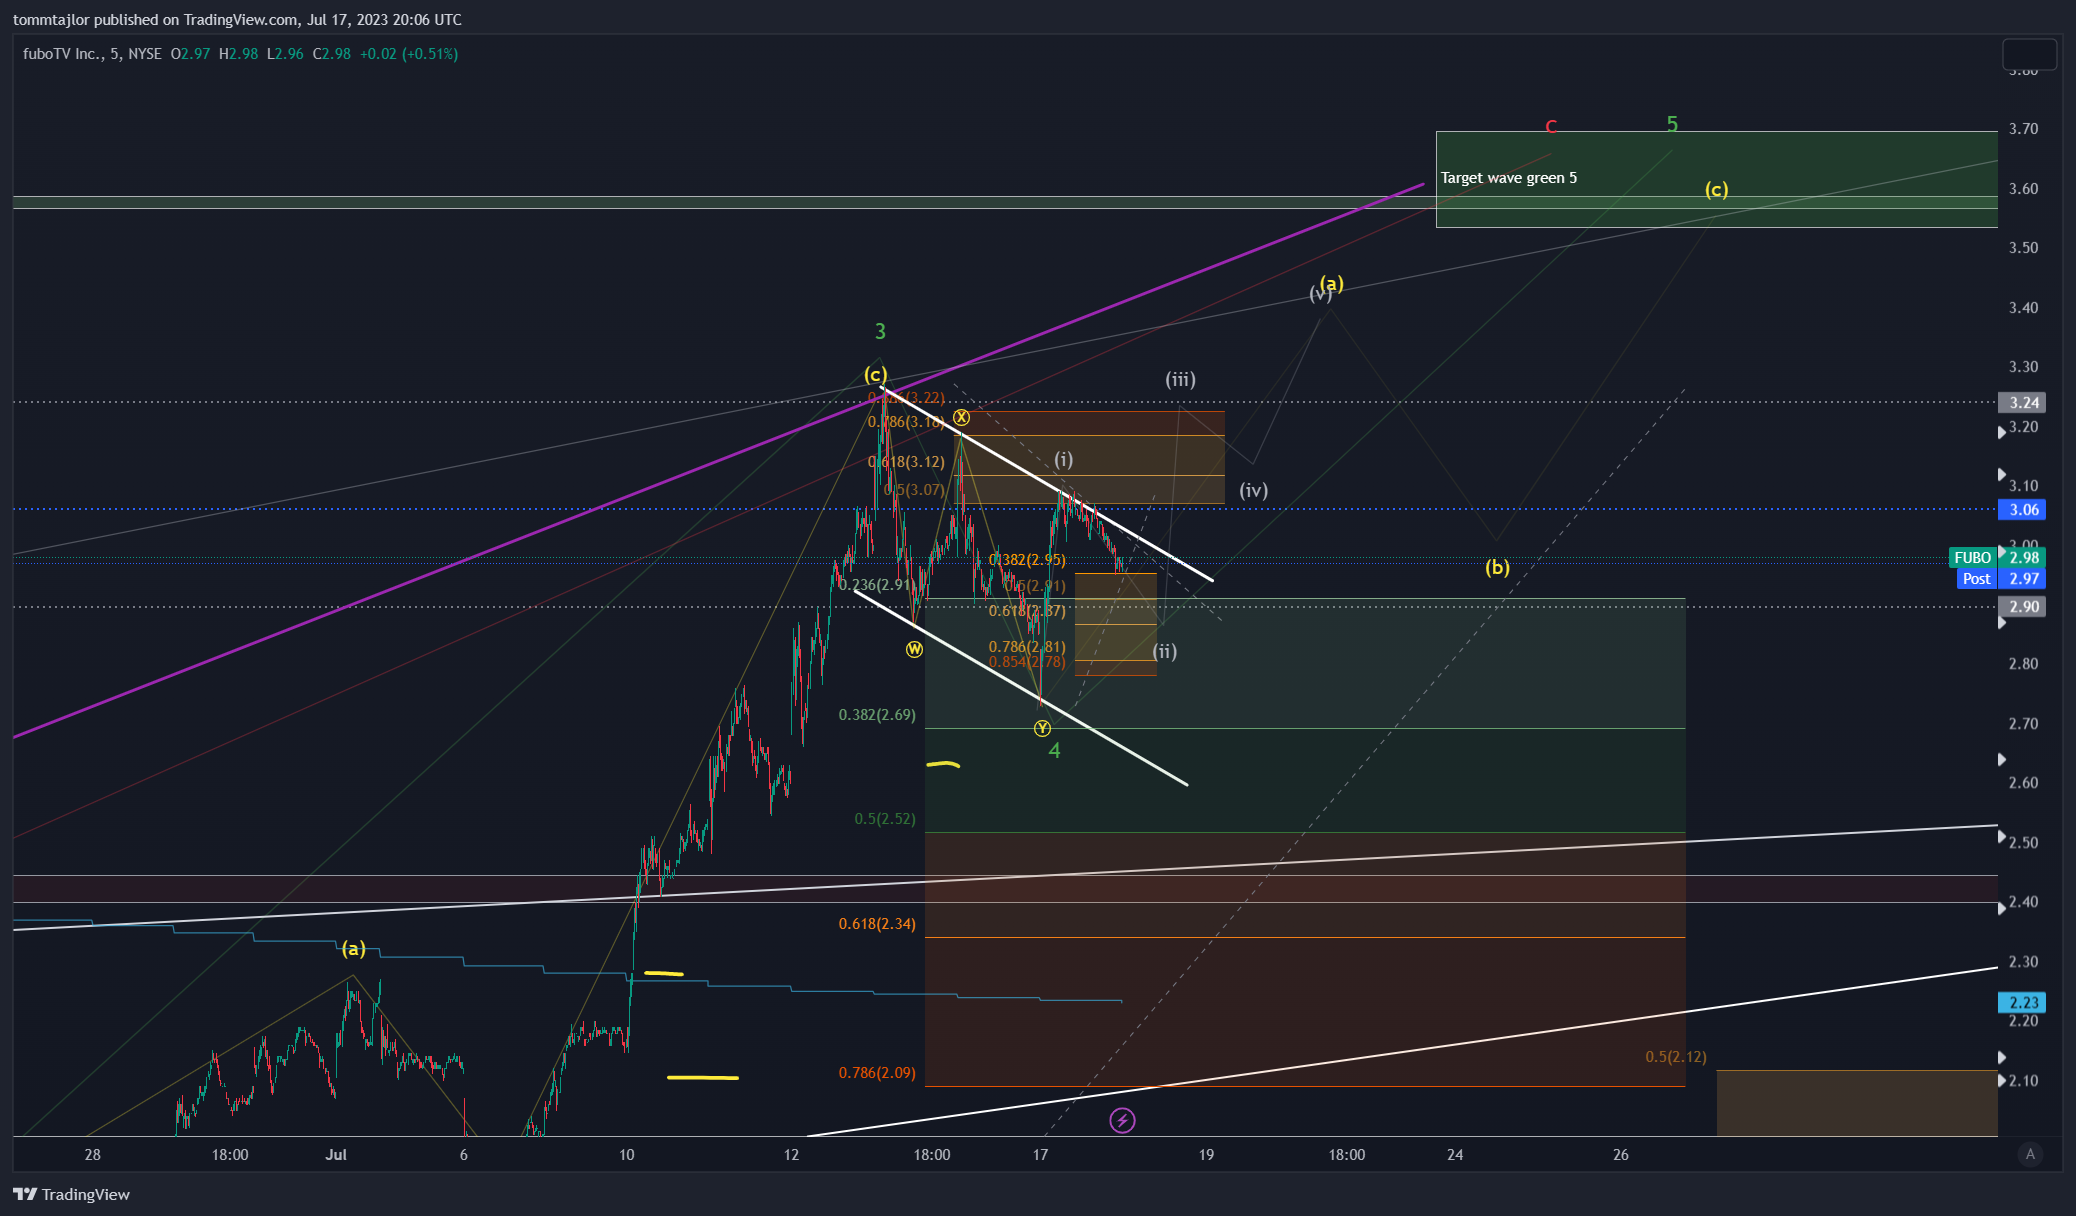Select the green '5' wave label
Image resolution: width=2076 pixels, height=1216 pixels.
tap(1672, 124)
